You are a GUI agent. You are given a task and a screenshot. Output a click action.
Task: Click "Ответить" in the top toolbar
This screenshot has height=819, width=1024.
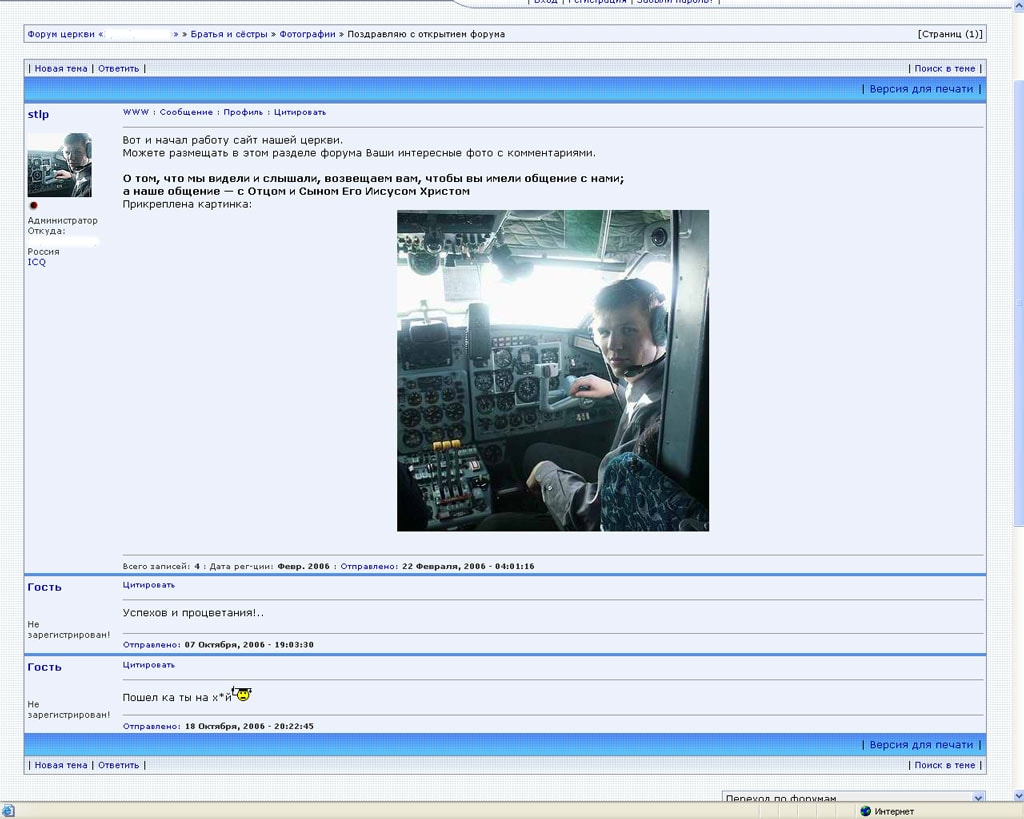(118, 69)
